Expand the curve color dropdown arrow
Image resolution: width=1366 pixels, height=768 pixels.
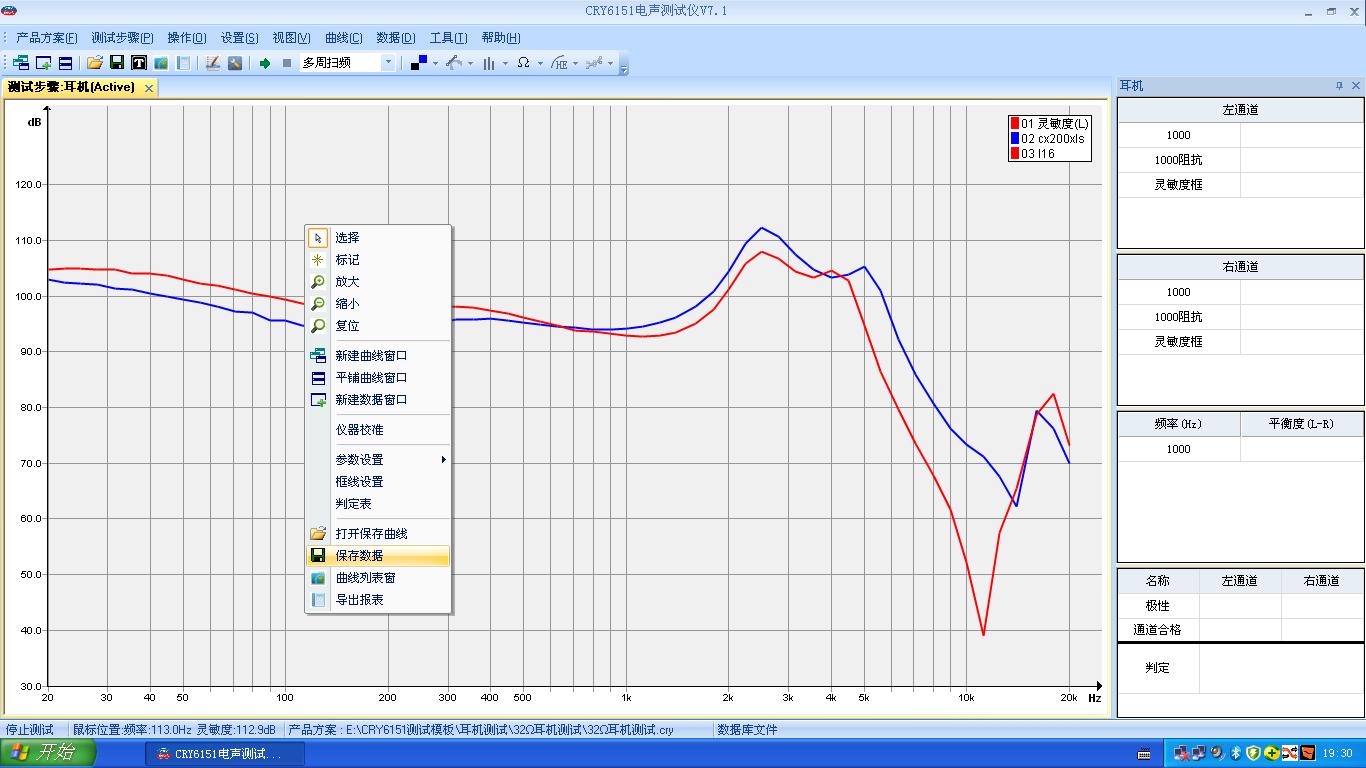click(435, 64)
